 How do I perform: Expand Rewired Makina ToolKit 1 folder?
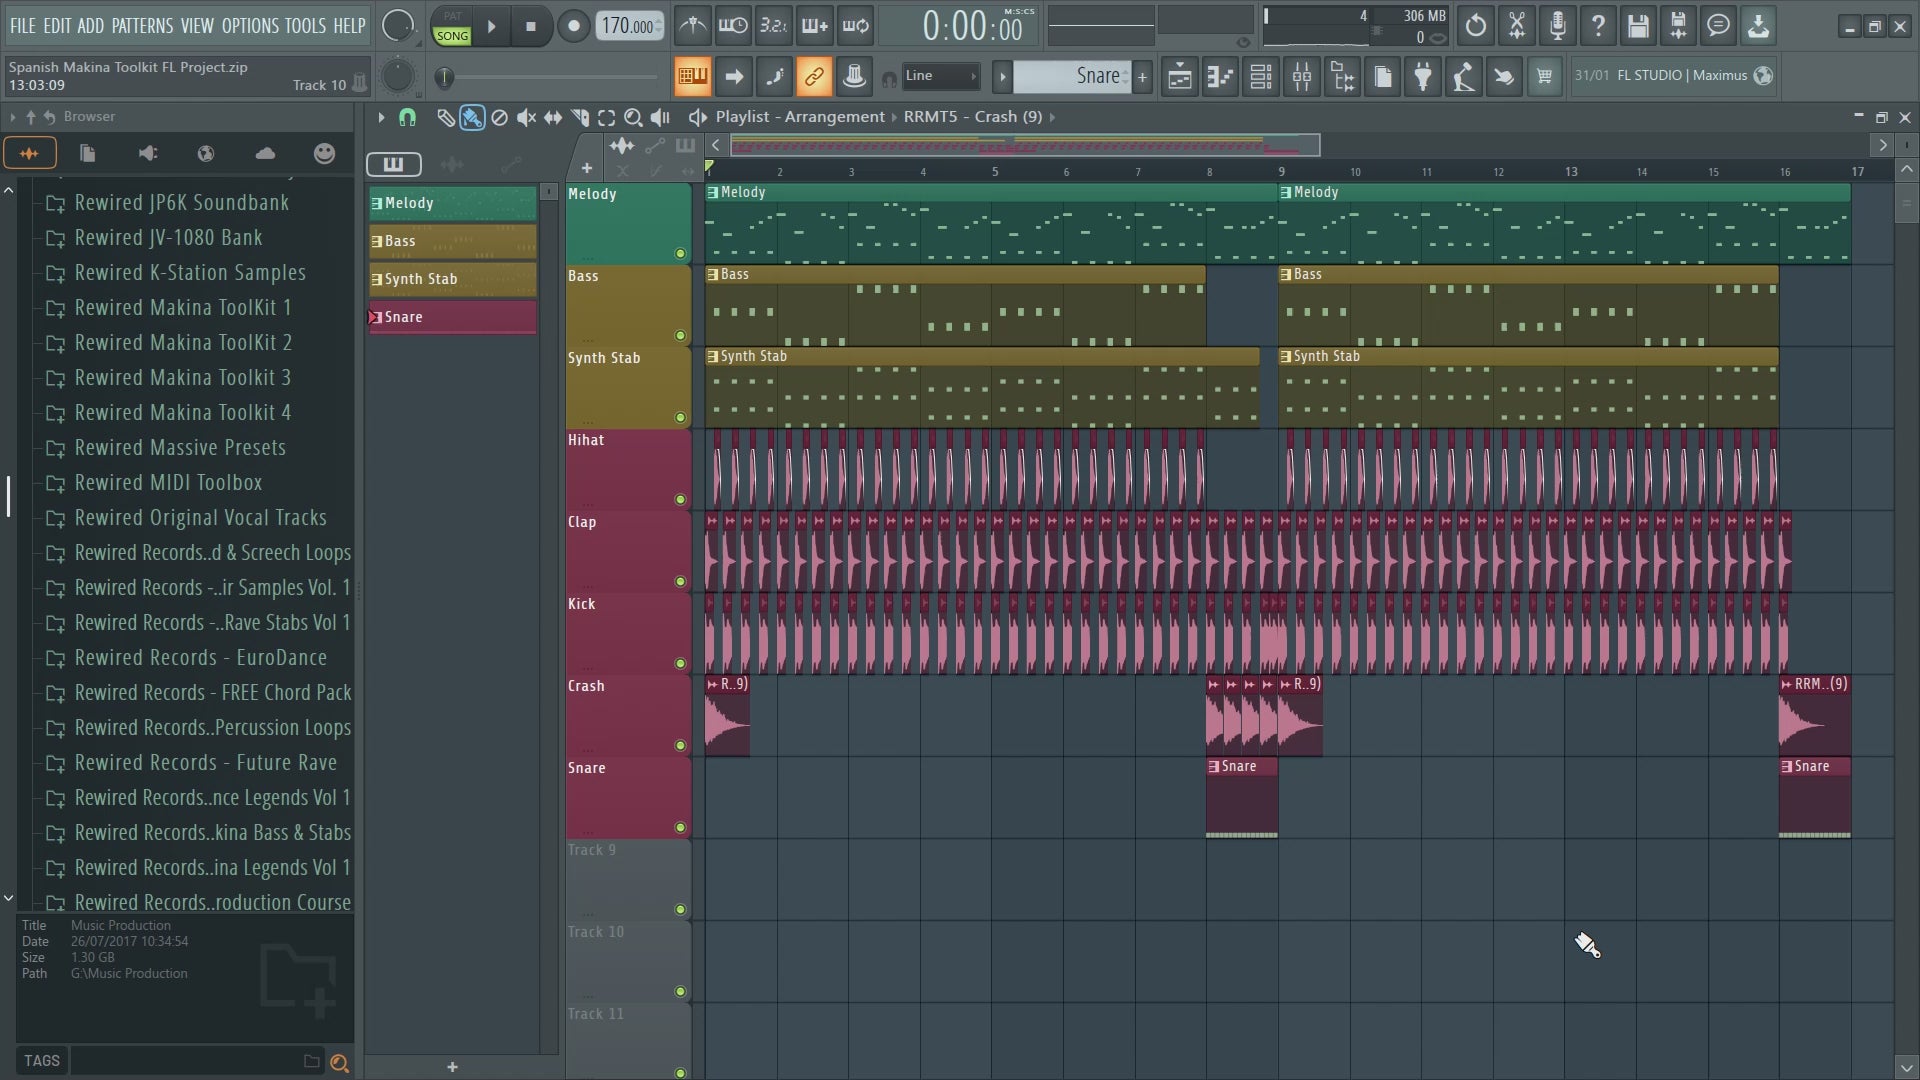click(x=182, y=308)
